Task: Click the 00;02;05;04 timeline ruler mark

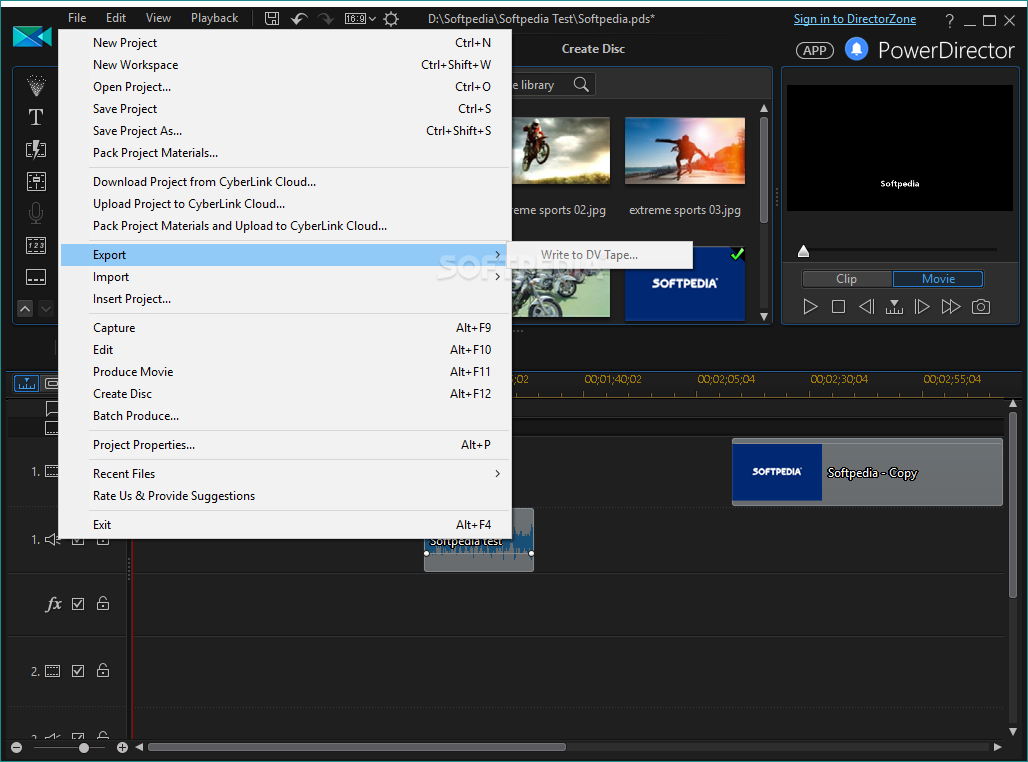Action: (x=726, y=379)
